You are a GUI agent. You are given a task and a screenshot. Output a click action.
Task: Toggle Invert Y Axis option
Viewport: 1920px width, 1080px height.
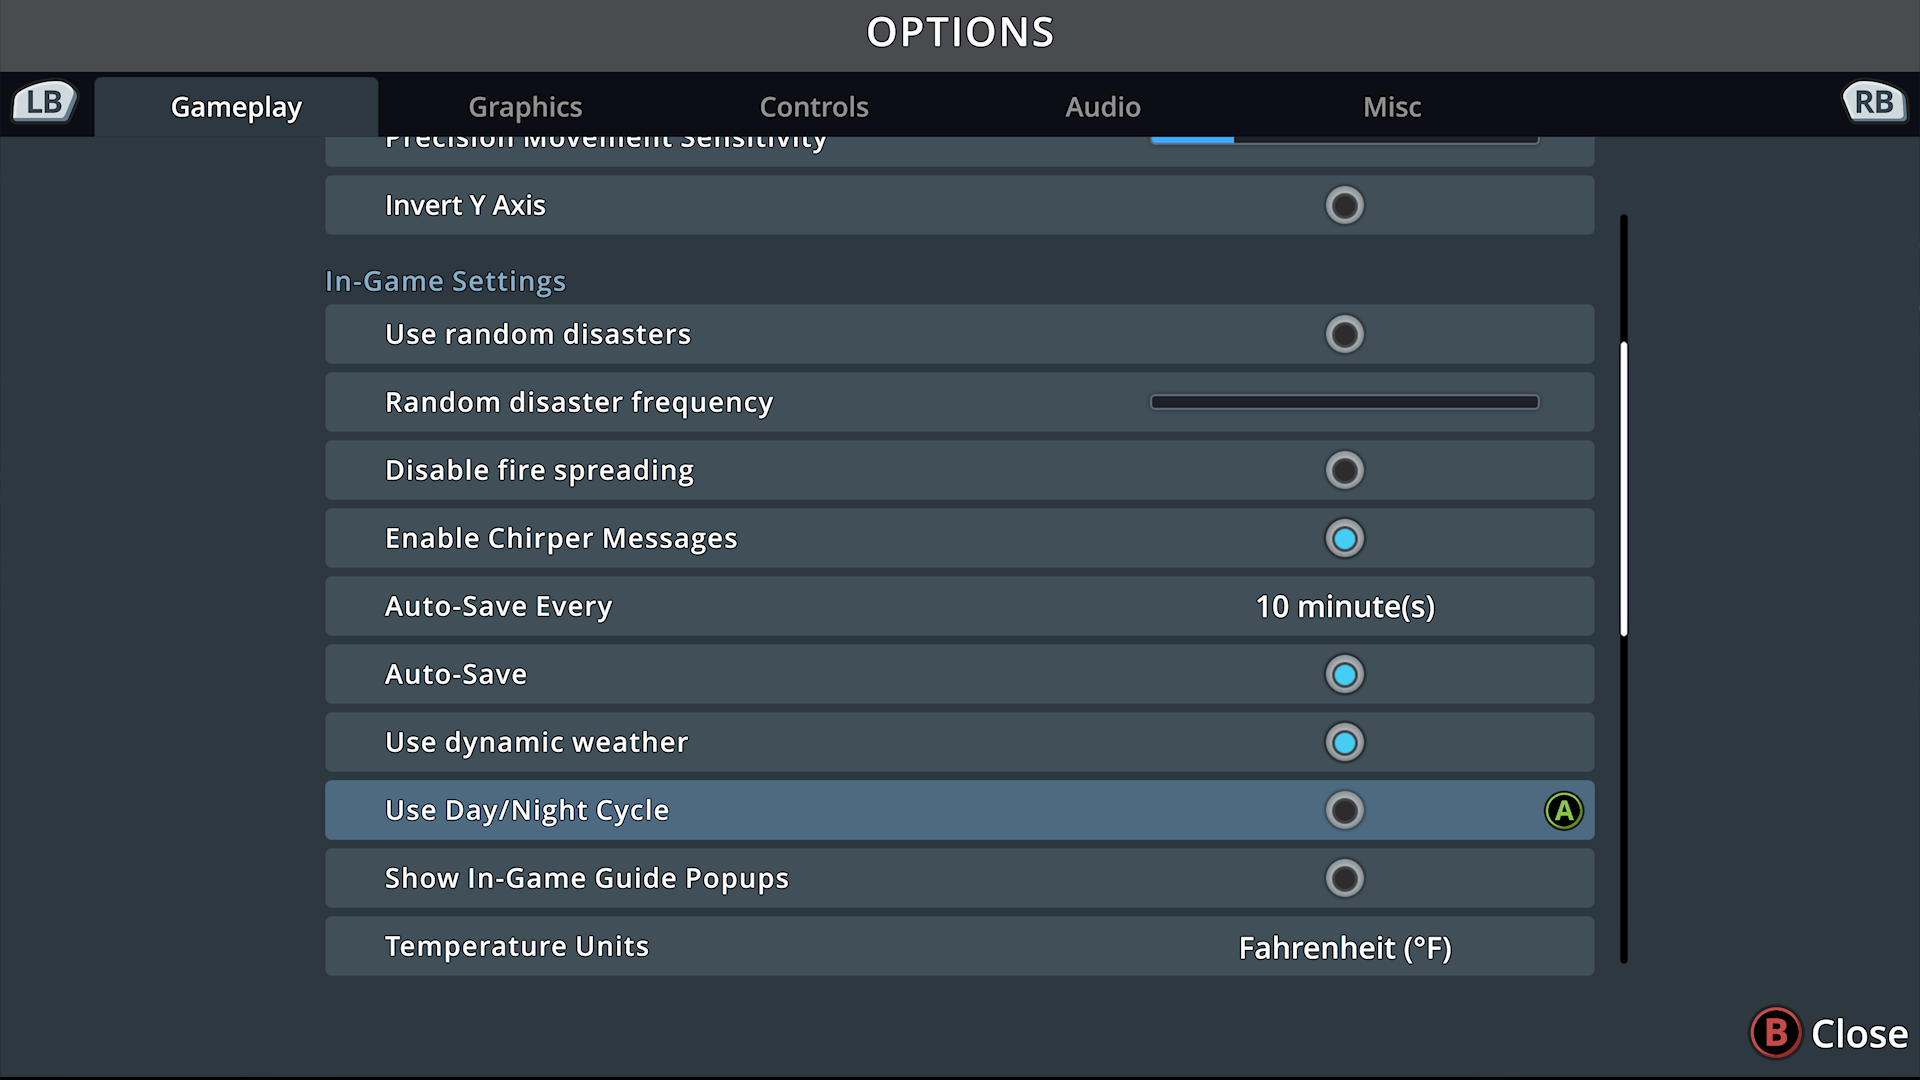[x=1345, y=205]
